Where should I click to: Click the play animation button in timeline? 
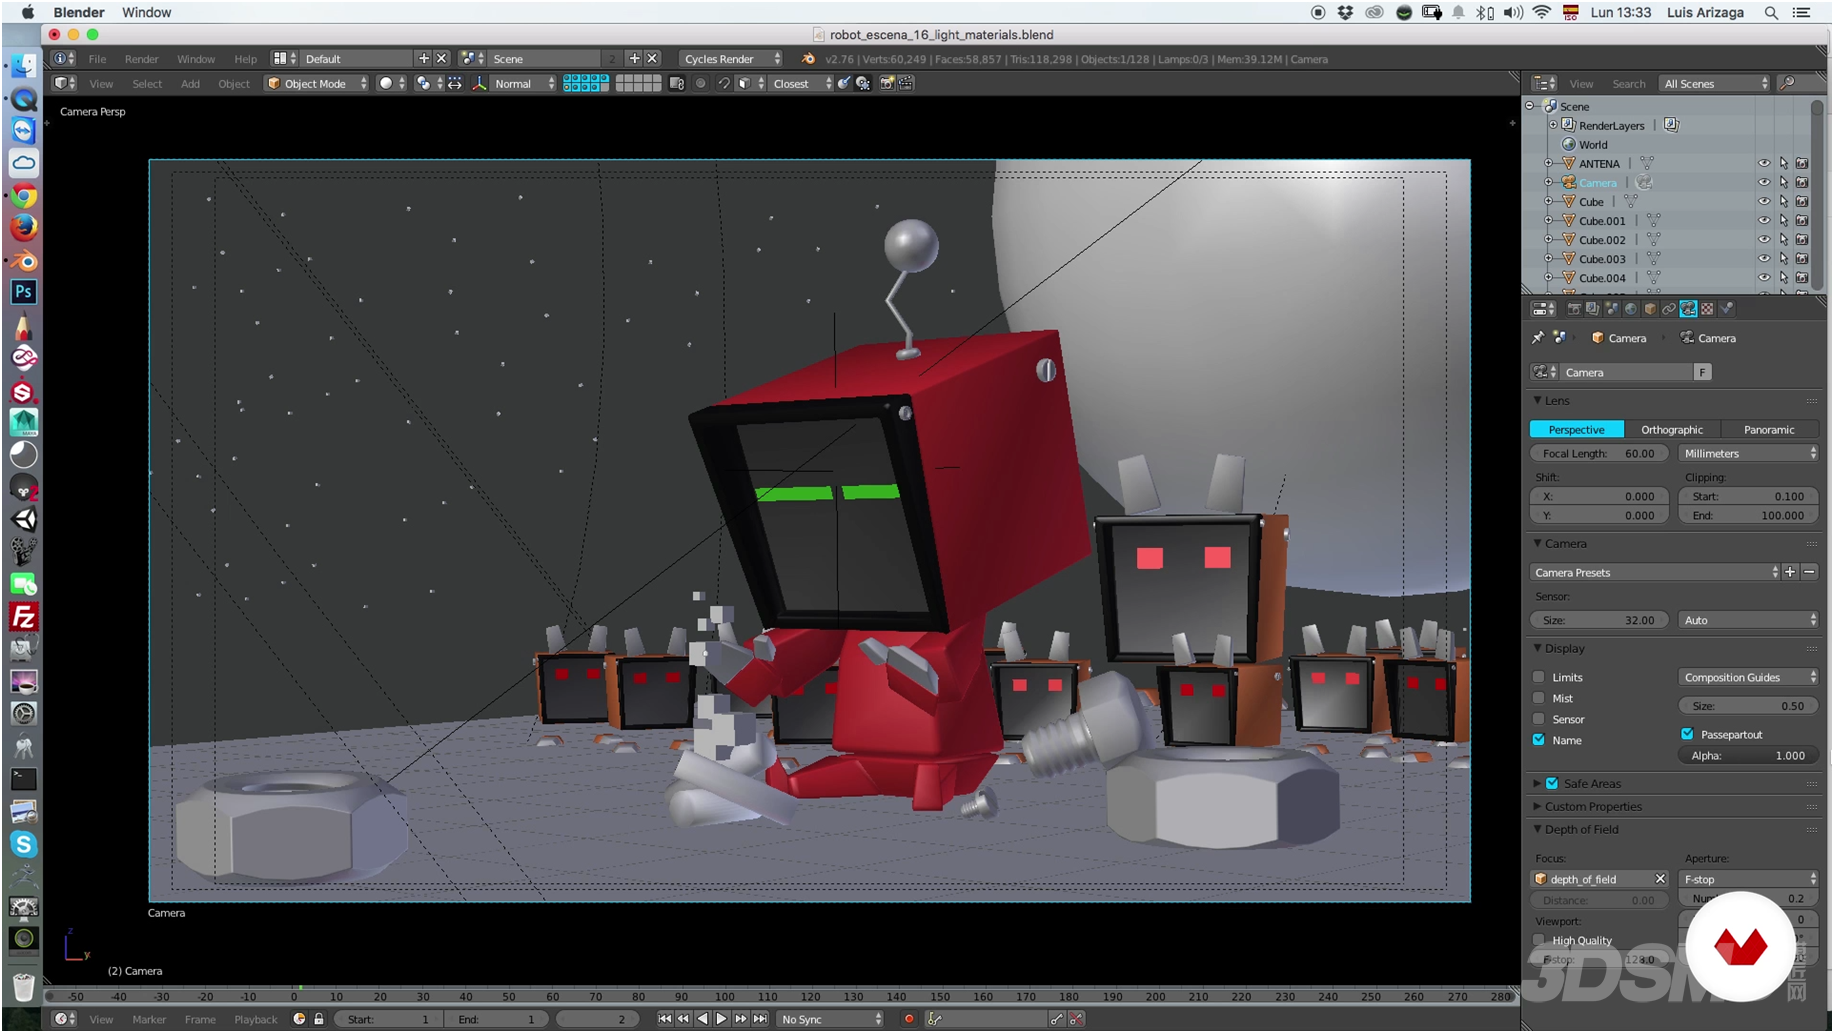point(721,1019)
